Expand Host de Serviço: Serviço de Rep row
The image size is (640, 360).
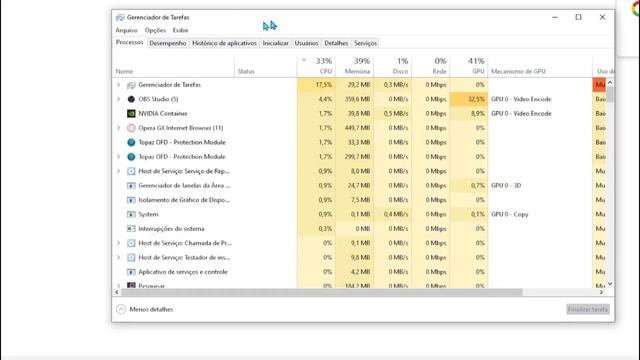(118, 171)
